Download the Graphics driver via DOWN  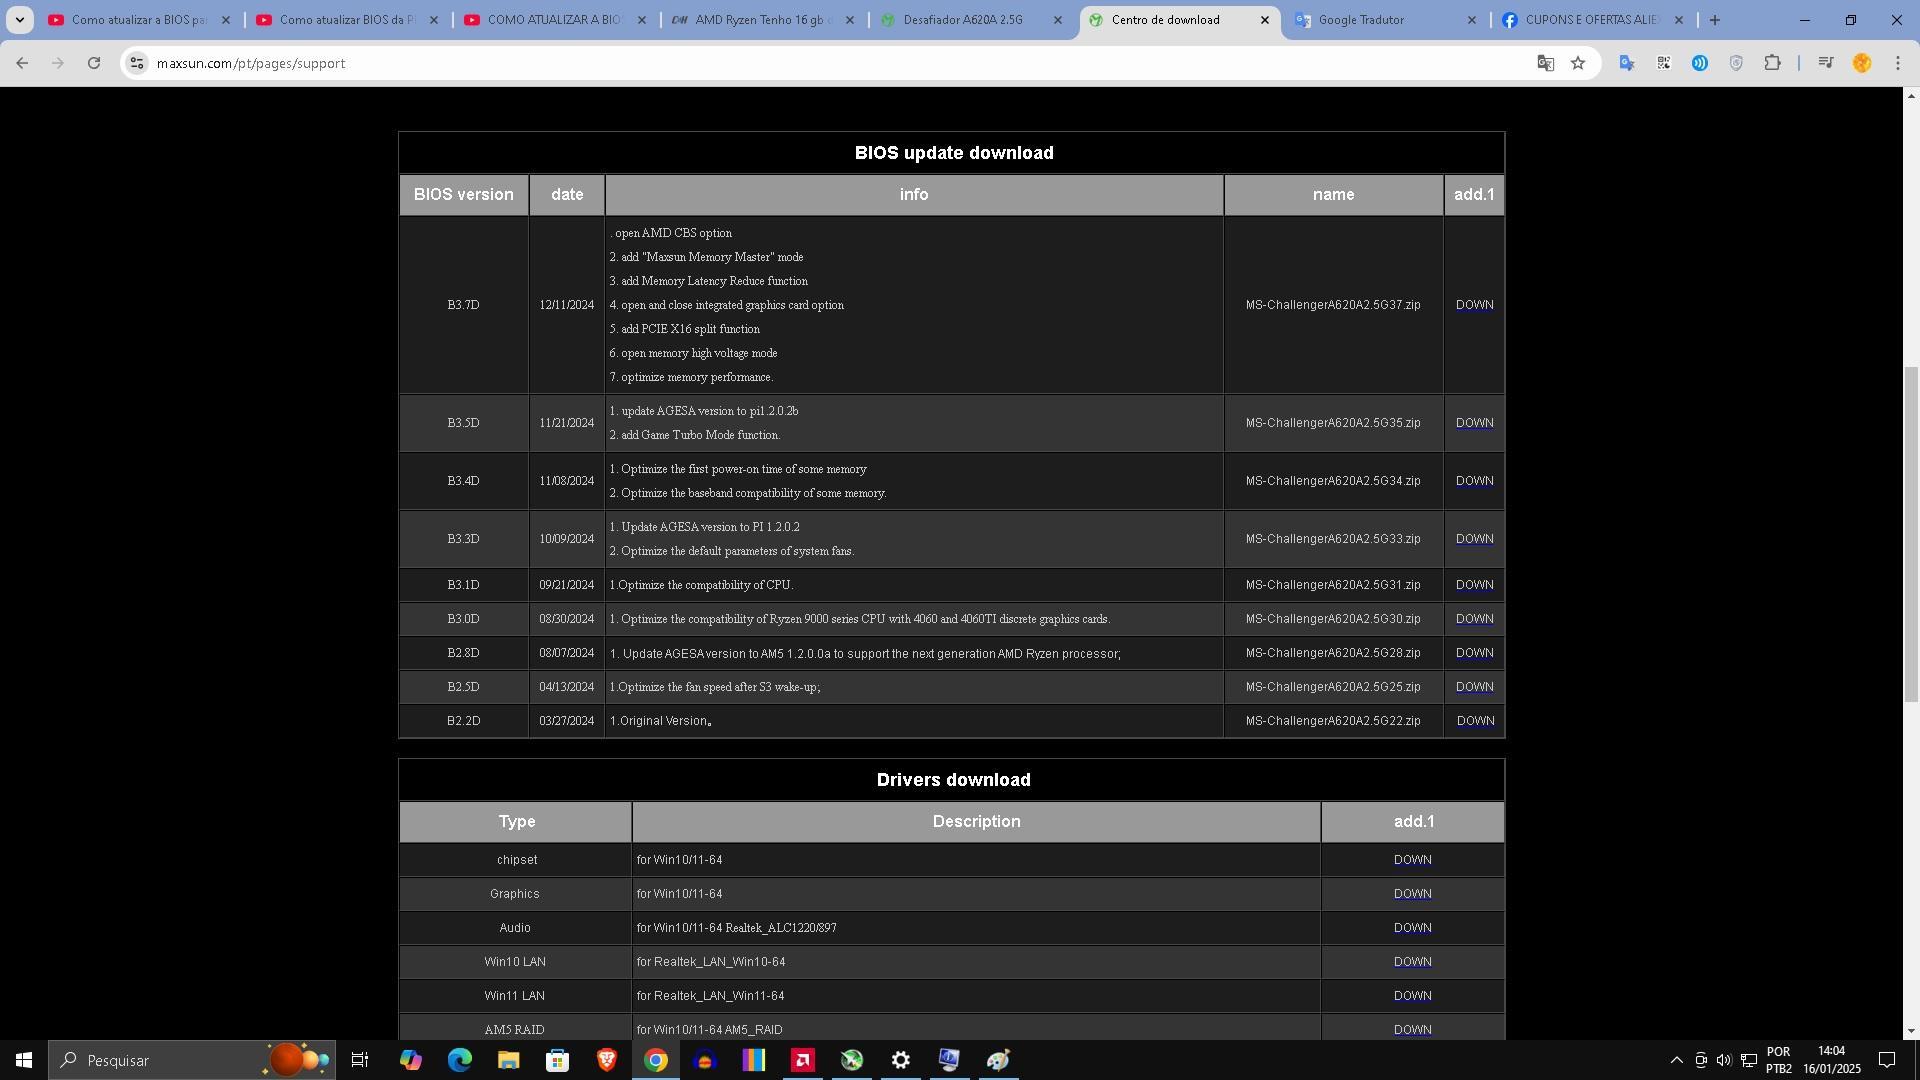tap(1412, 894)
